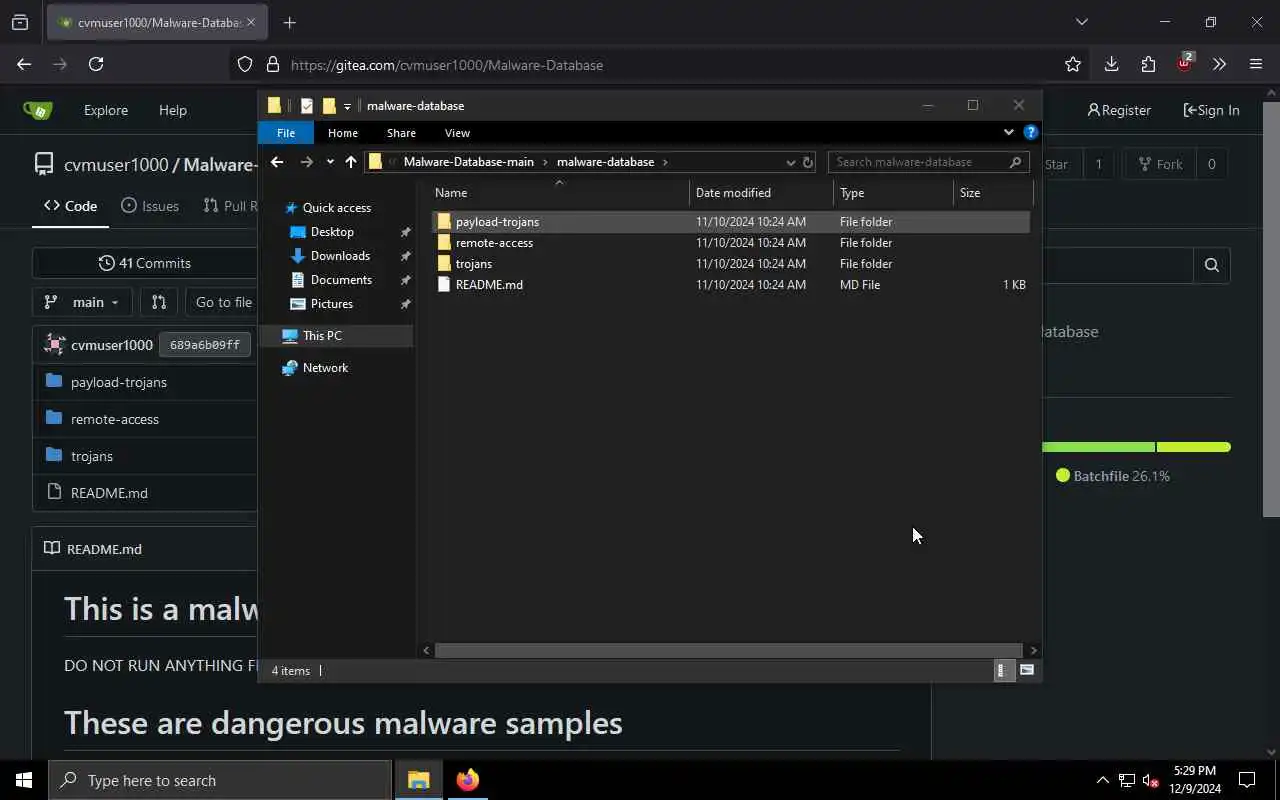This screenshot has width=1280, height=800.
Task: Open the Issues tab on Gitea
Action: tap(150, 206)
